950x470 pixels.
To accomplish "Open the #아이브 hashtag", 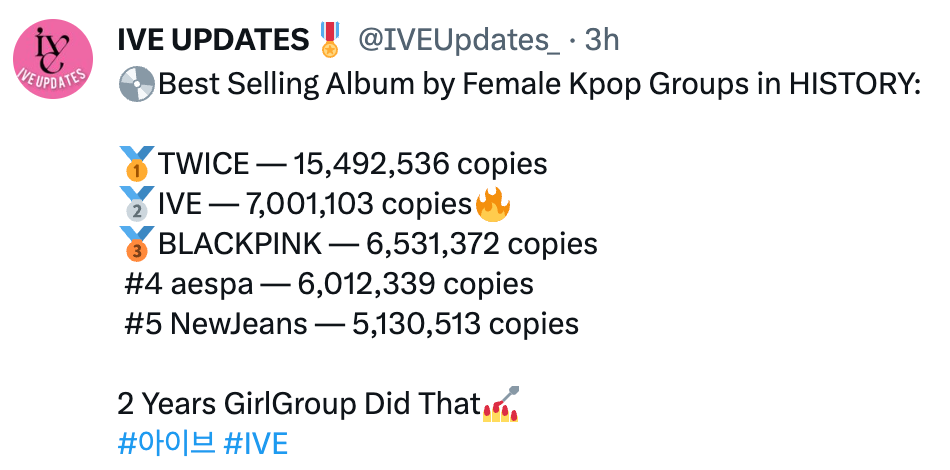I will click(166, 444).
